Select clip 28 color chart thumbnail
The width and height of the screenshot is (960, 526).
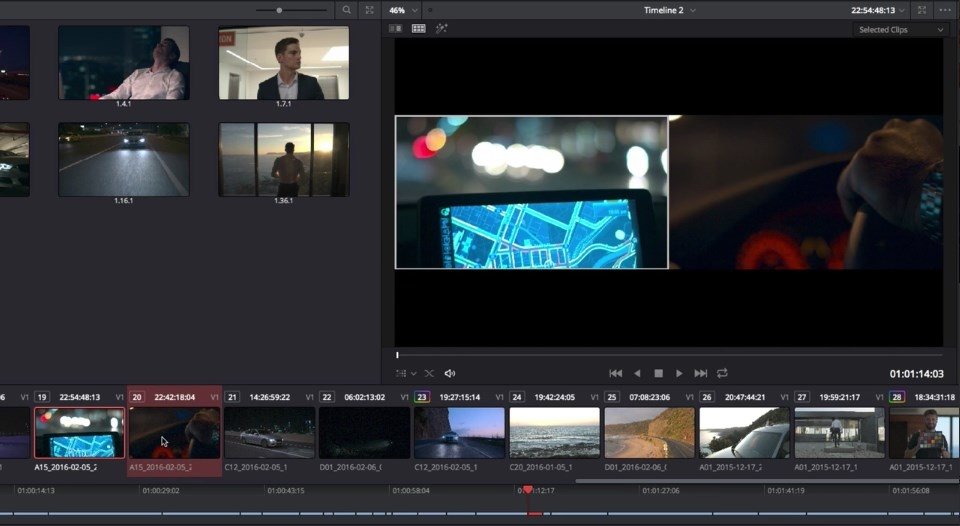pos(924,433)
